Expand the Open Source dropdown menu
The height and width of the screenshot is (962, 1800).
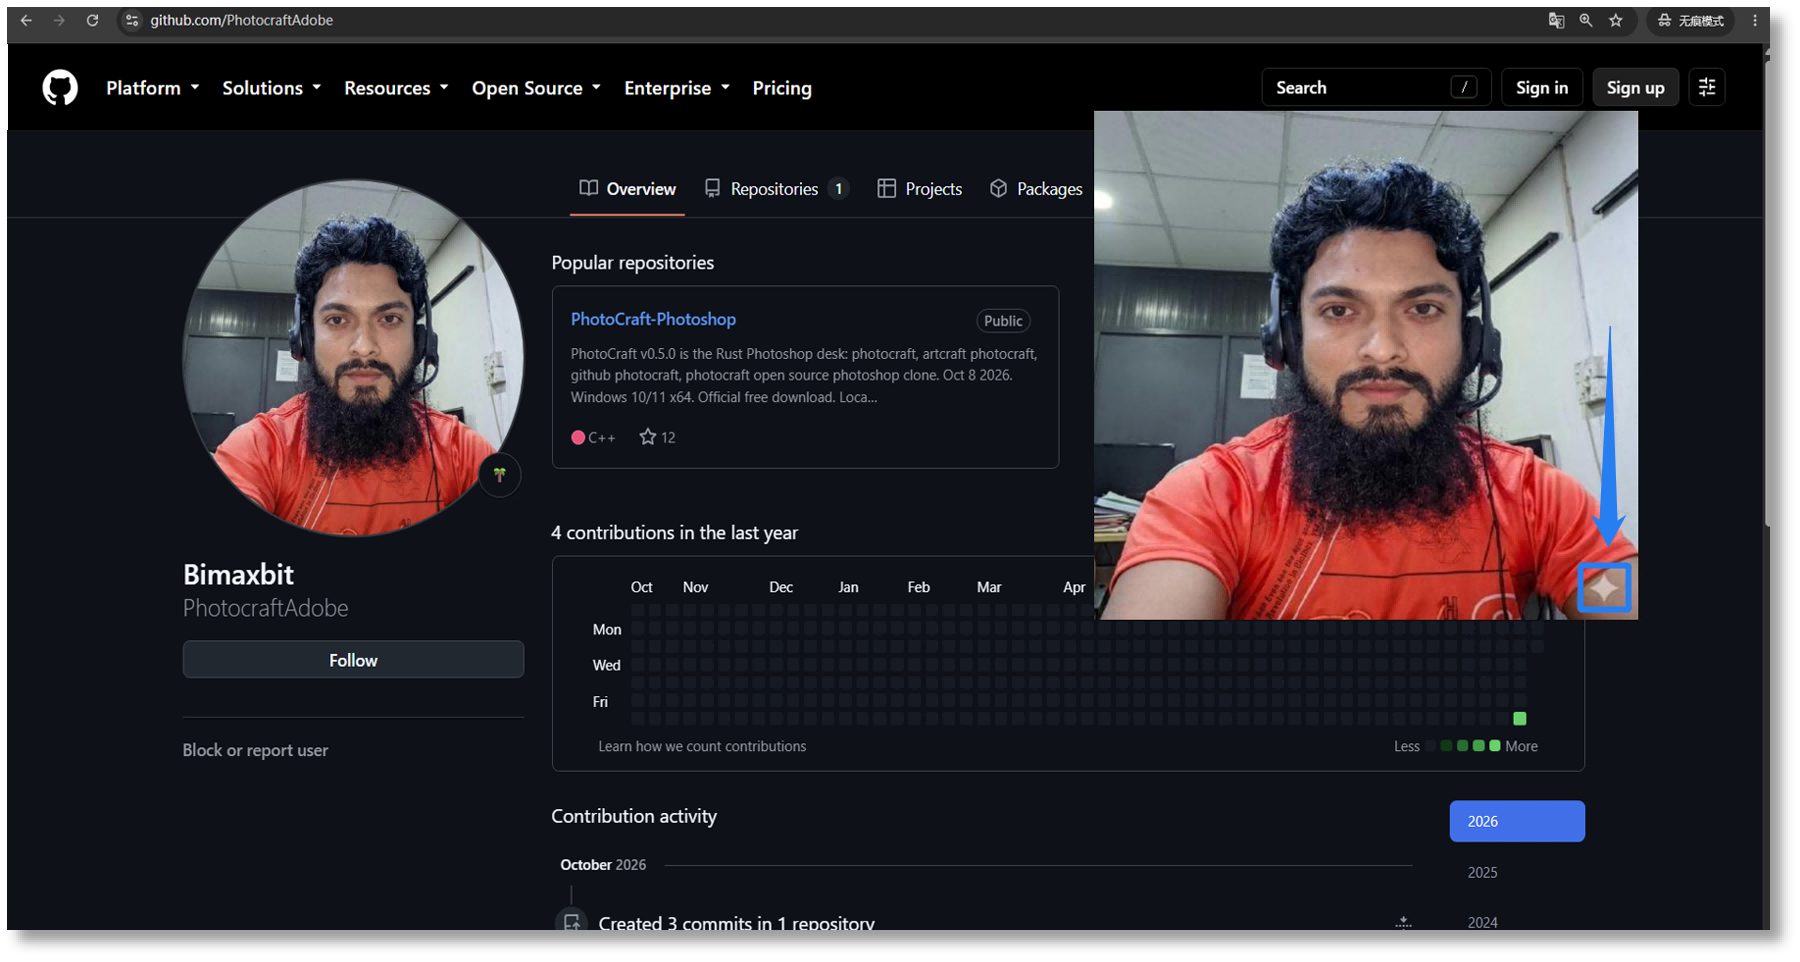click(537, 88)
